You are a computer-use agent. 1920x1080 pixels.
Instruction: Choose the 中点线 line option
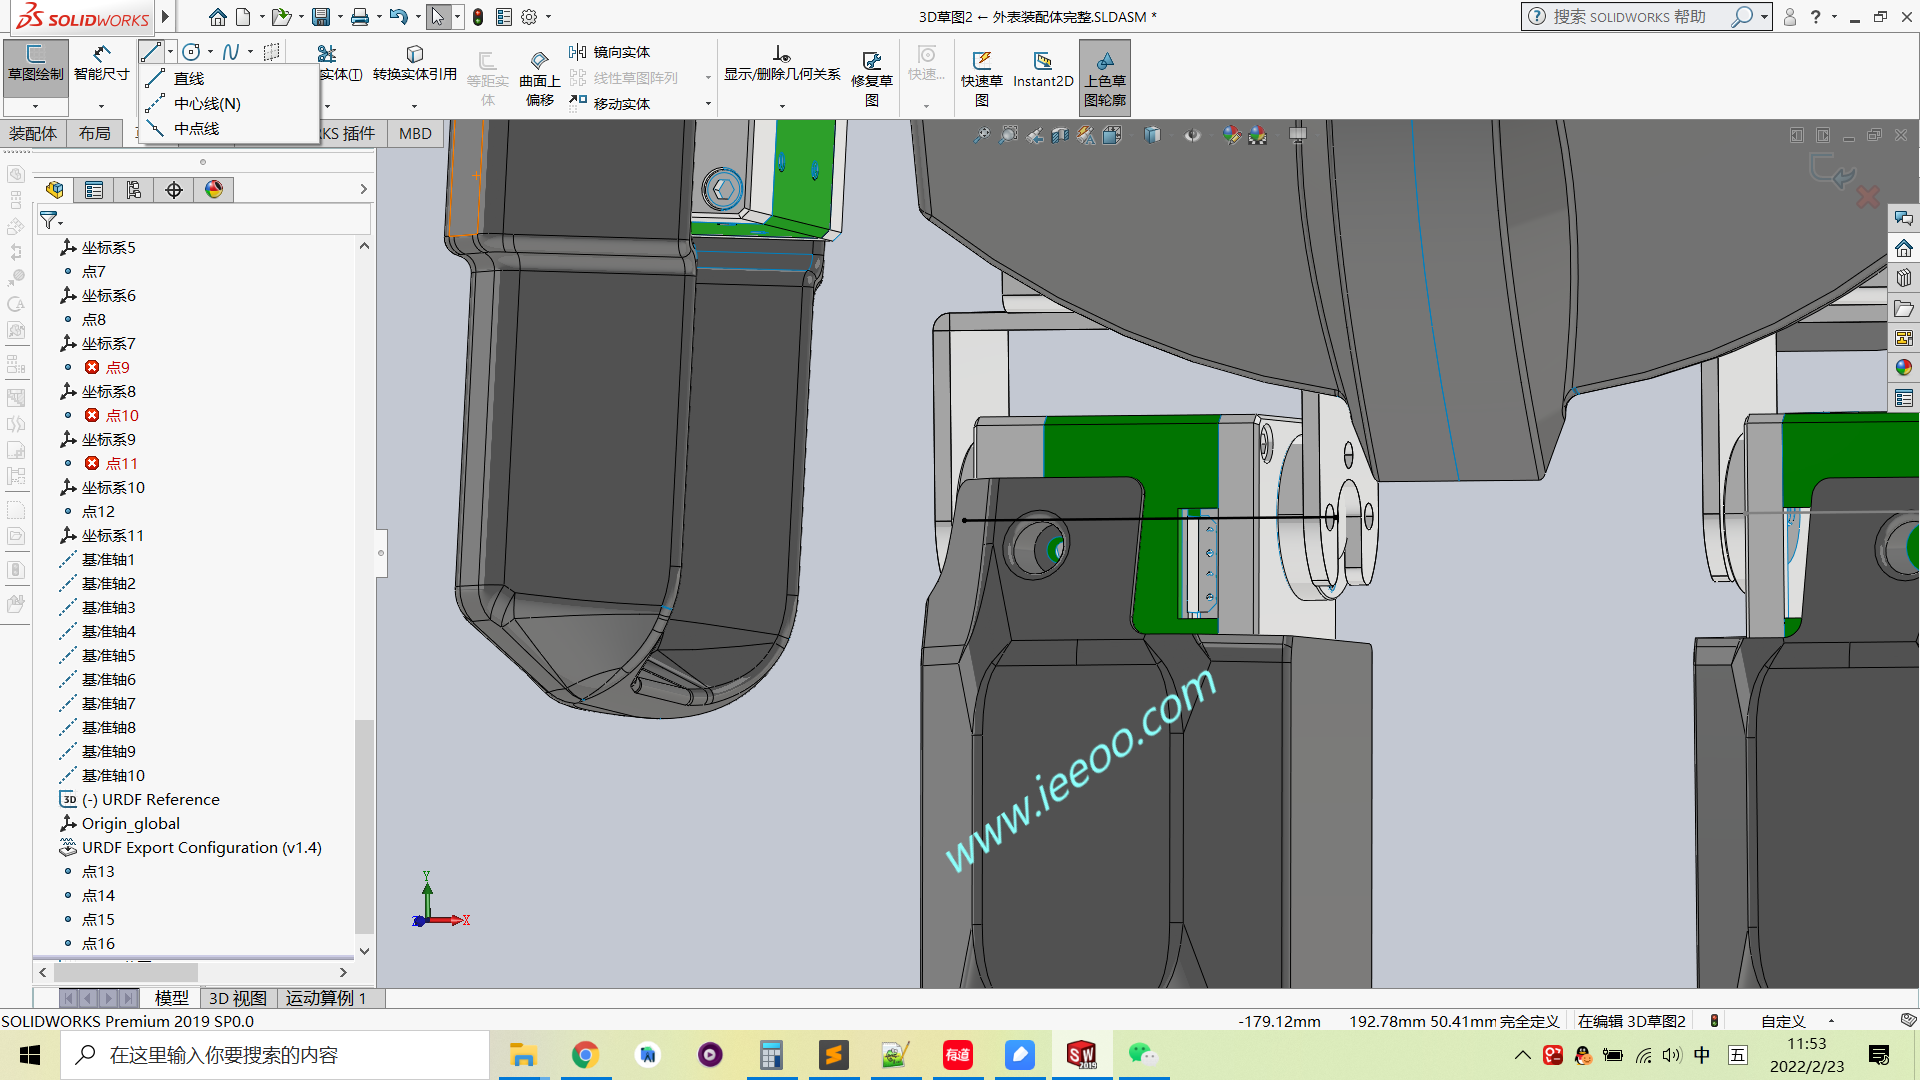coord(196,129)
